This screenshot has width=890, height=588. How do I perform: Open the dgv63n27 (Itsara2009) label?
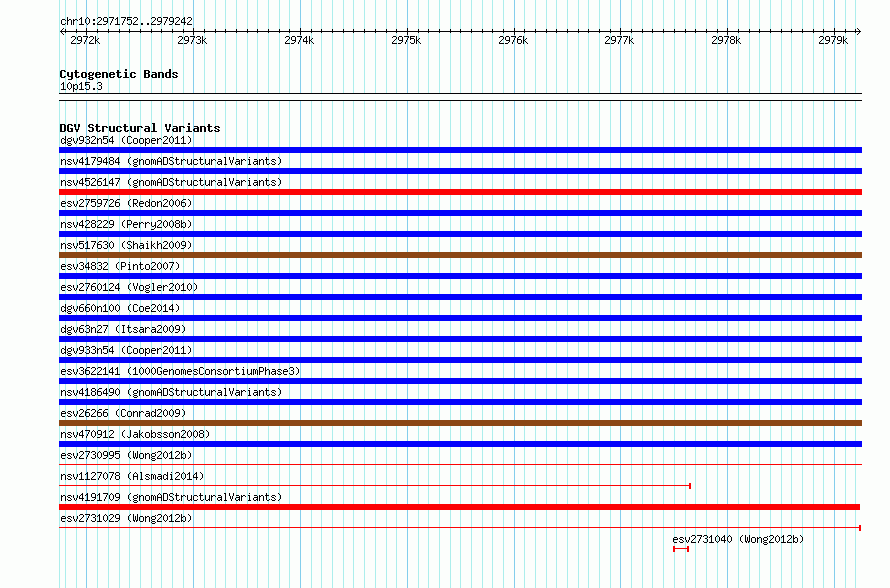[123, 329]
